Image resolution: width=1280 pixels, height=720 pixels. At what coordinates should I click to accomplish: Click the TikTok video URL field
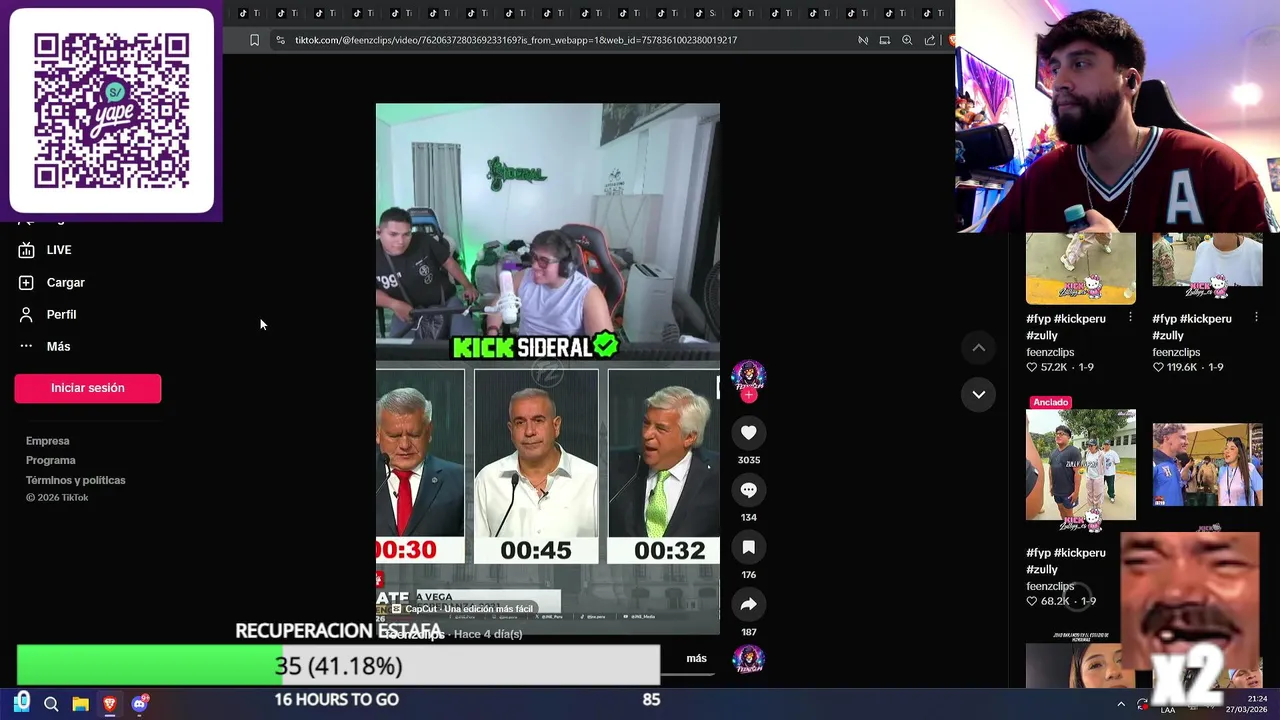click(x=516, y=40)
